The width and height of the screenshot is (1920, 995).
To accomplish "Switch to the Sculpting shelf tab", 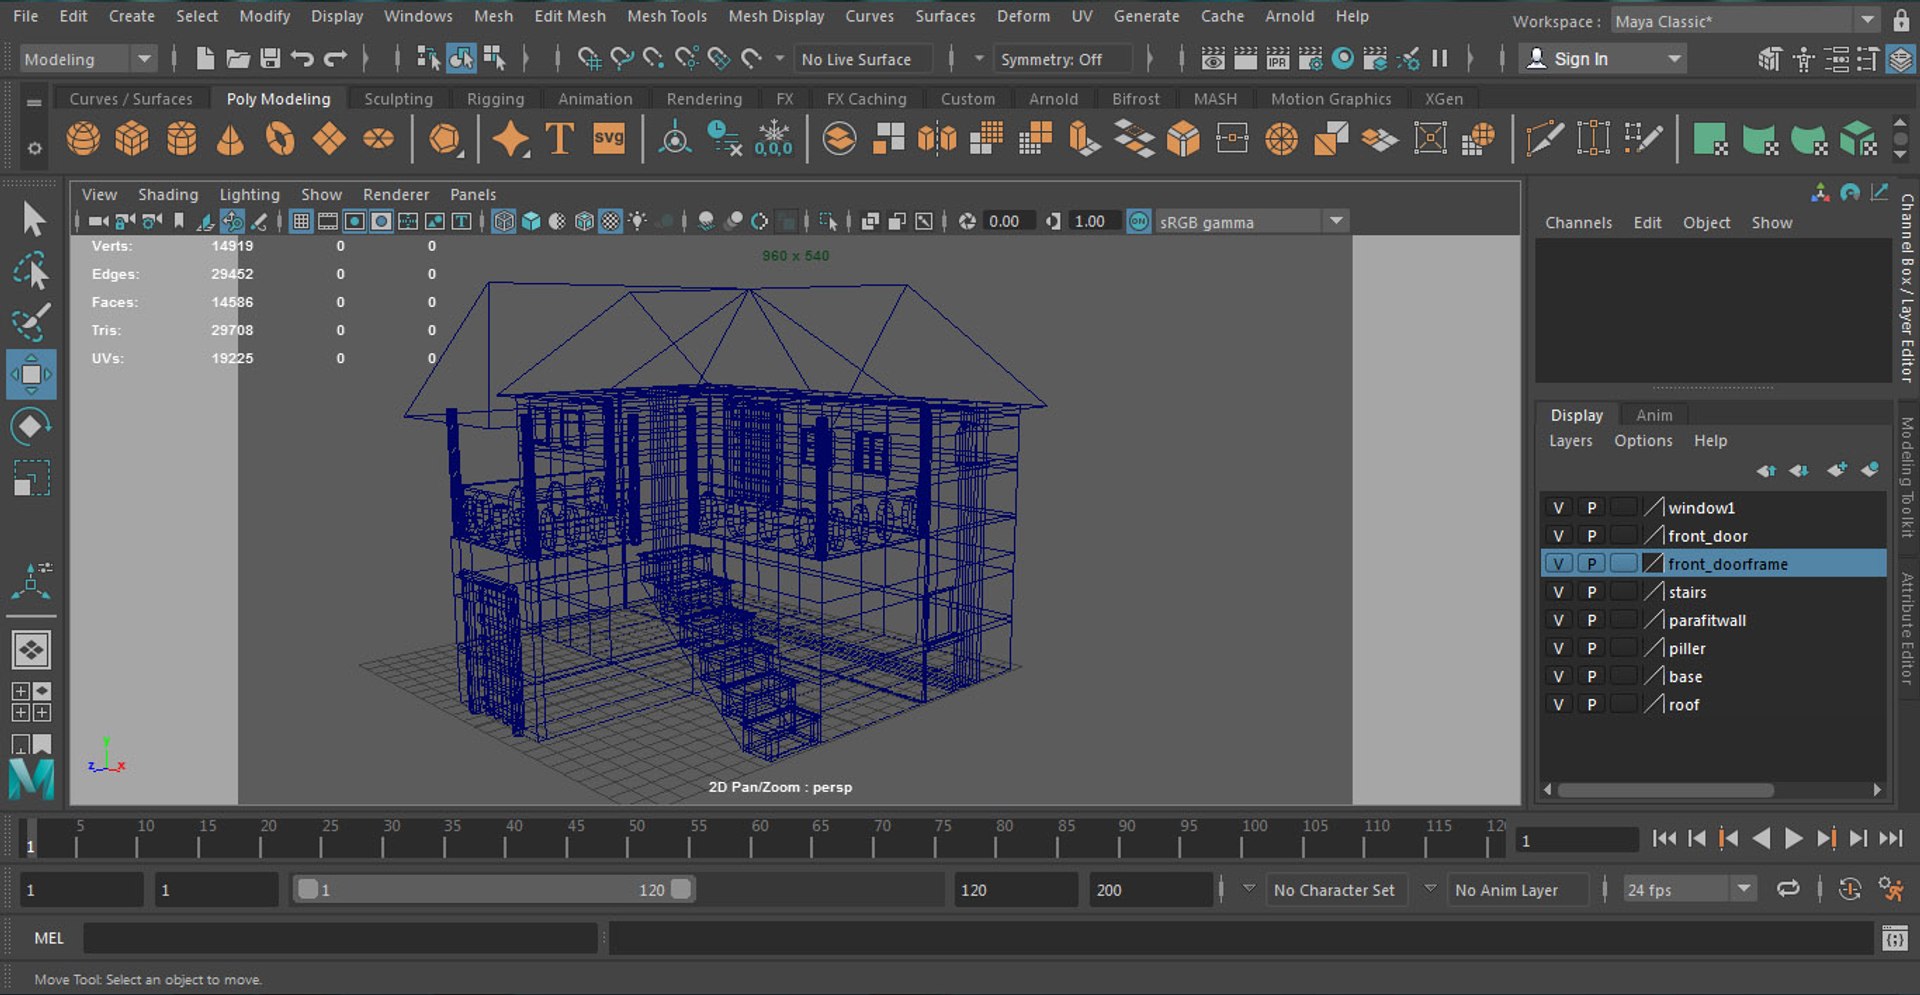I will point(398,99).
